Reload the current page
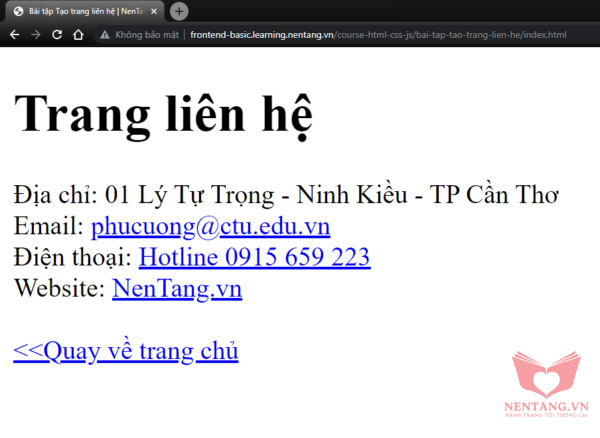 point(57,35)
